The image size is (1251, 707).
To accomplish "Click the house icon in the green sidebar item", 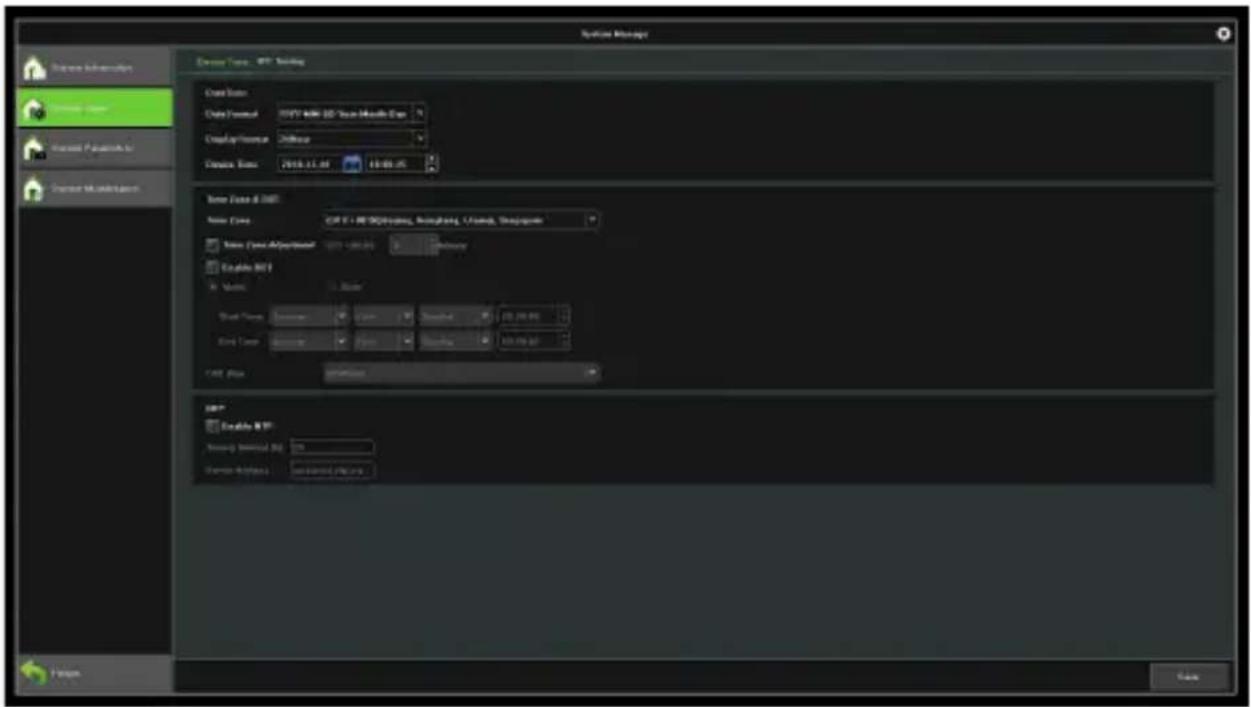I will 35,108.
